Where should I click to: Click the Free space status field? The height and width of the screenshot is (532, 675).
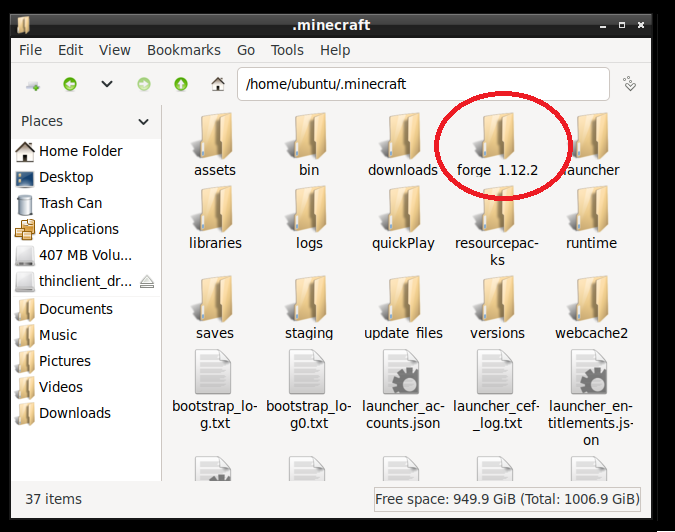[507, 499]
